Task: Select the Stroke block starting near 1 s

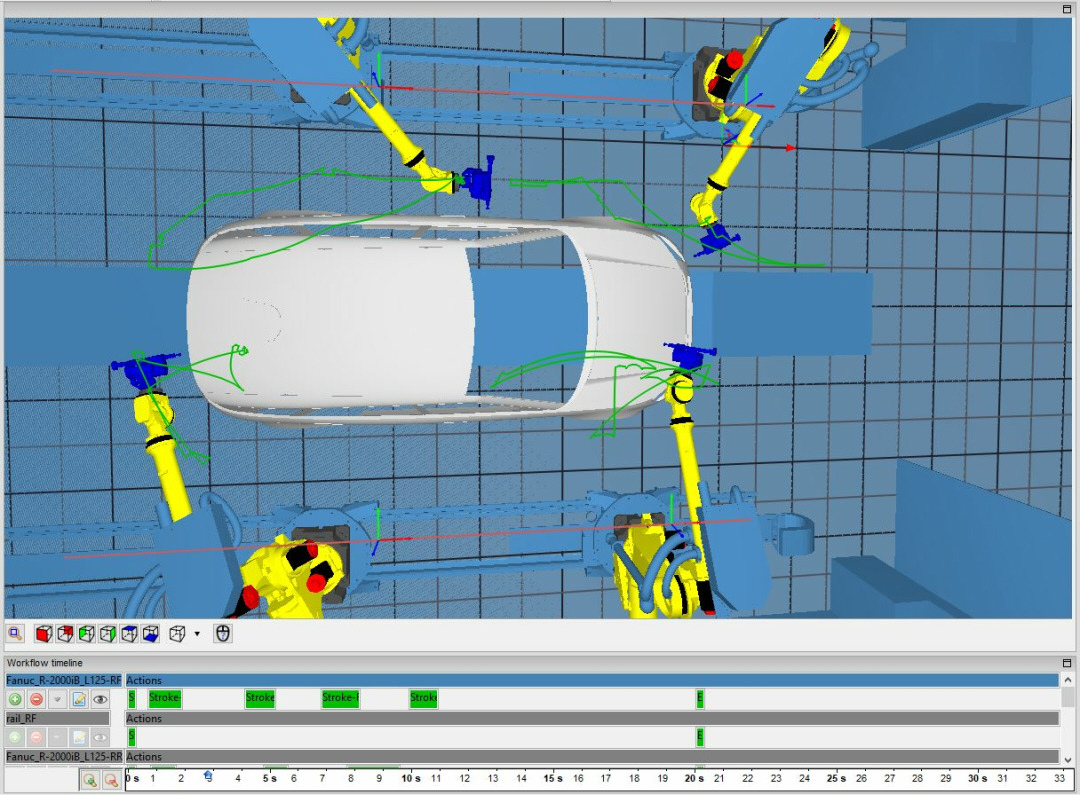Action: 165,698
